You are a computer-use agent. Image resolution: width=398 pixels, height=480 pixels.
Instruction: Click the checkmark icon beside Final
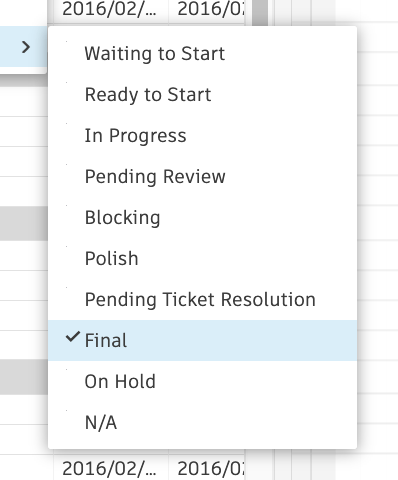pos(73,337)
